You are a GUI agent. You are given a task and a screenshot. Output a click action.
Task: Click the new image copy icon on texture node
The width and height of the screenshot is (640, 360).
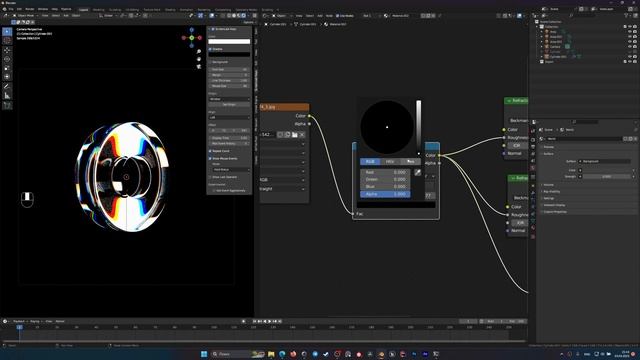coord(287,134)
